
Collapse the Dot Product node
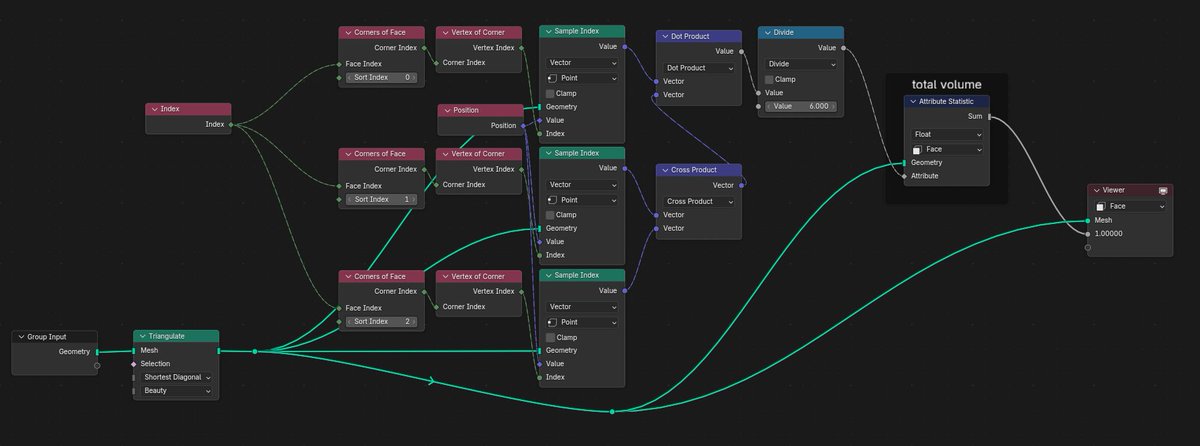pos(664,36)
